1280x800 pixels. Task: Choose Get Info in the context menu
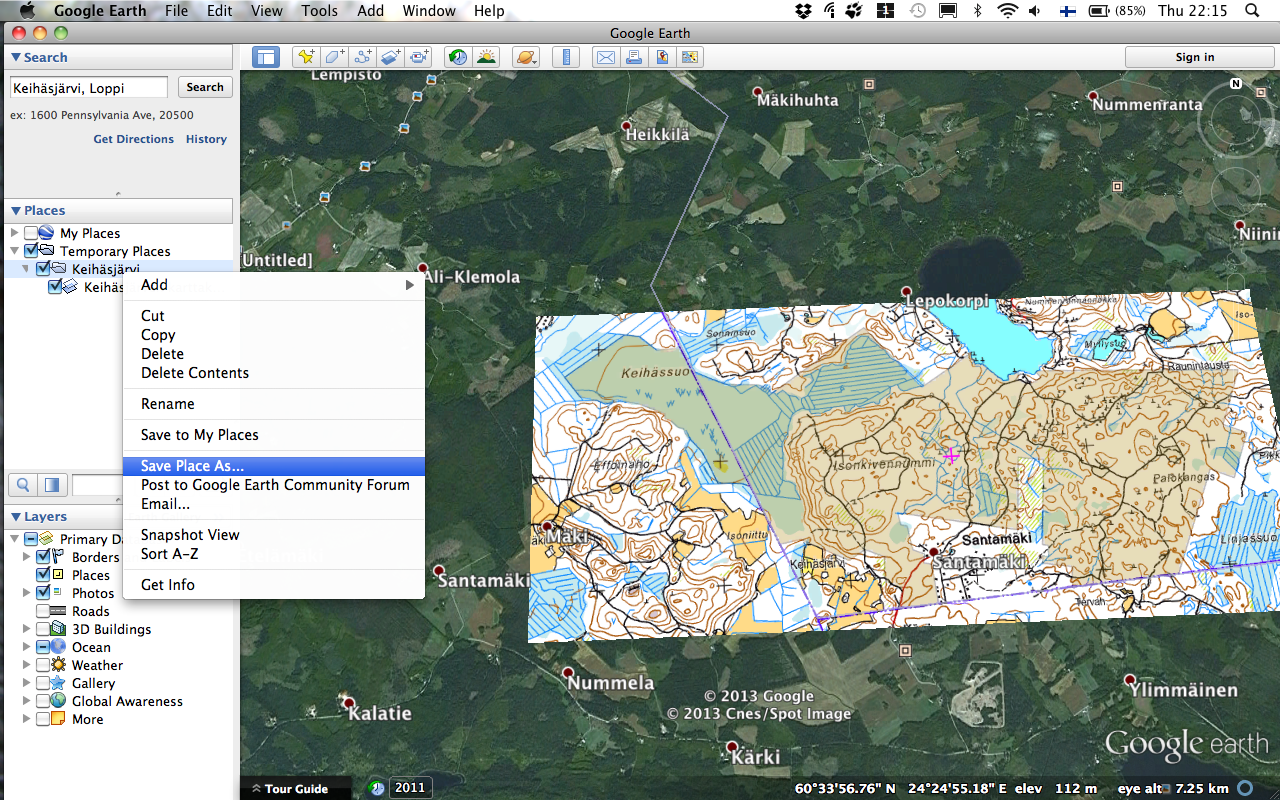coord(273,585)
